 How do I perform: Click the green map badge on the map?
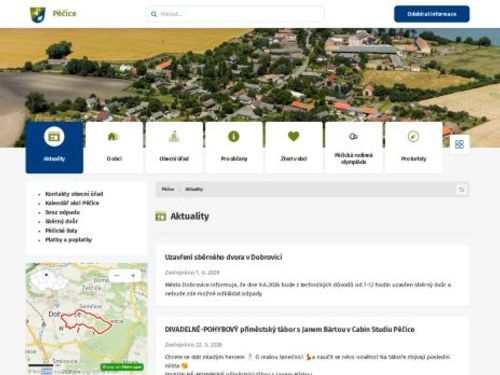(x=122, y=367)
